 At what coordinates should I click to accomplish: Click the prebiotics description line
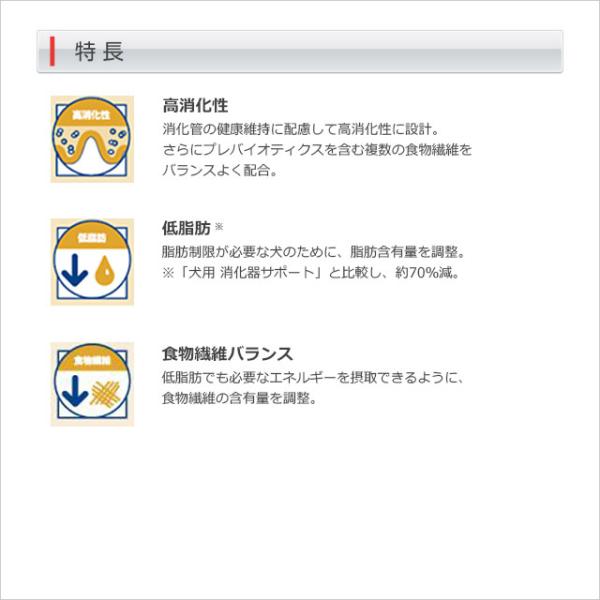(x=317, y=150)
